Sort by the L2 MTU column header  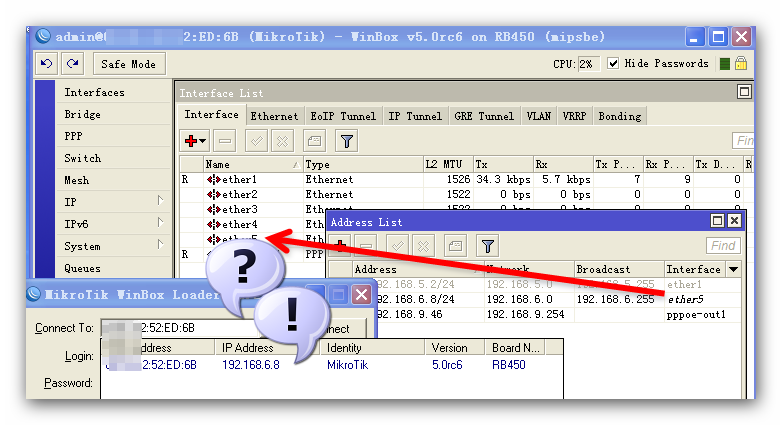(x=447, y=164)
